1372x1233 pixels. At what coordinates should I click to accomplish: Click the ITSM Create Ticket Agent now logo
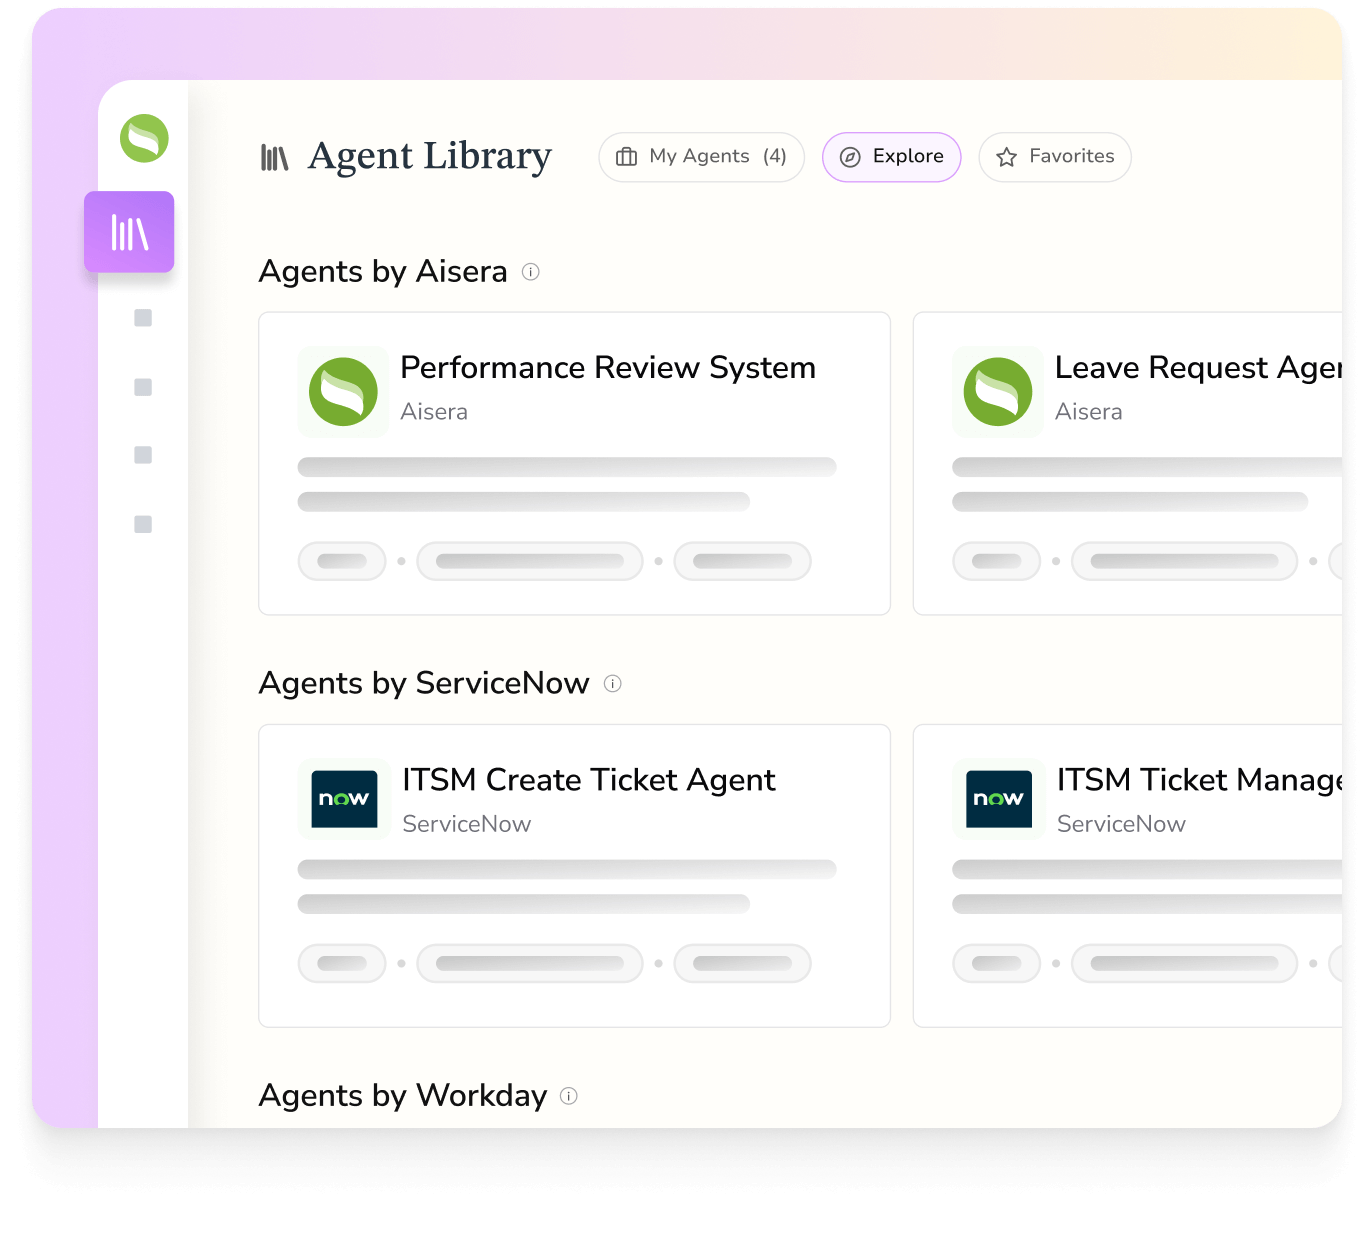click(x=344, y=799)
